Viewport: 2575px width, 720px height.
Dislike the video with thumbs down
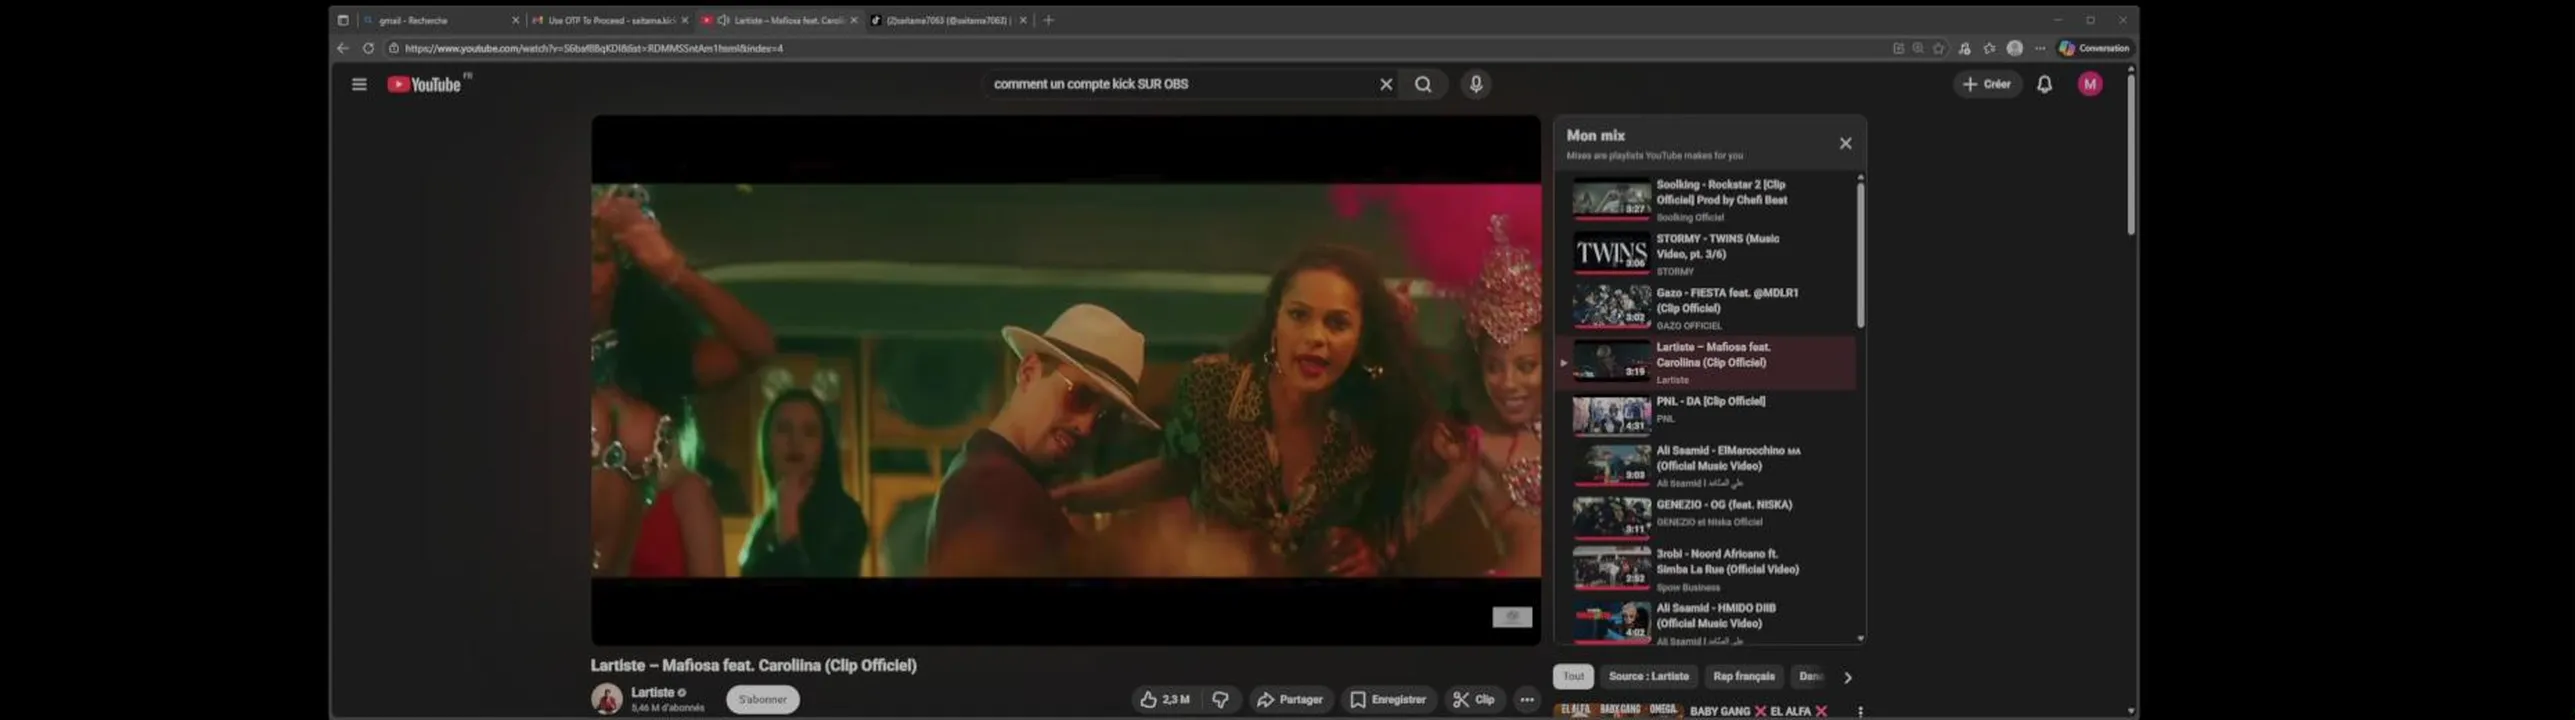1220,700
